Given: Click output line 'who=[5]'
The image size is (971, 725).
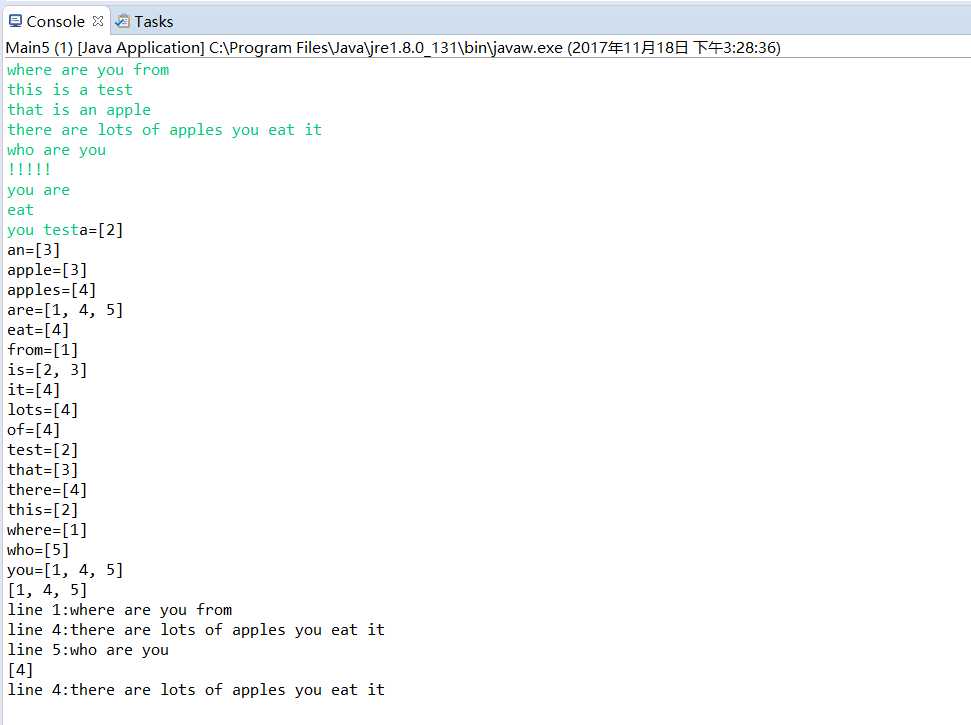Looking at the screenshot, I should point(38,550).
